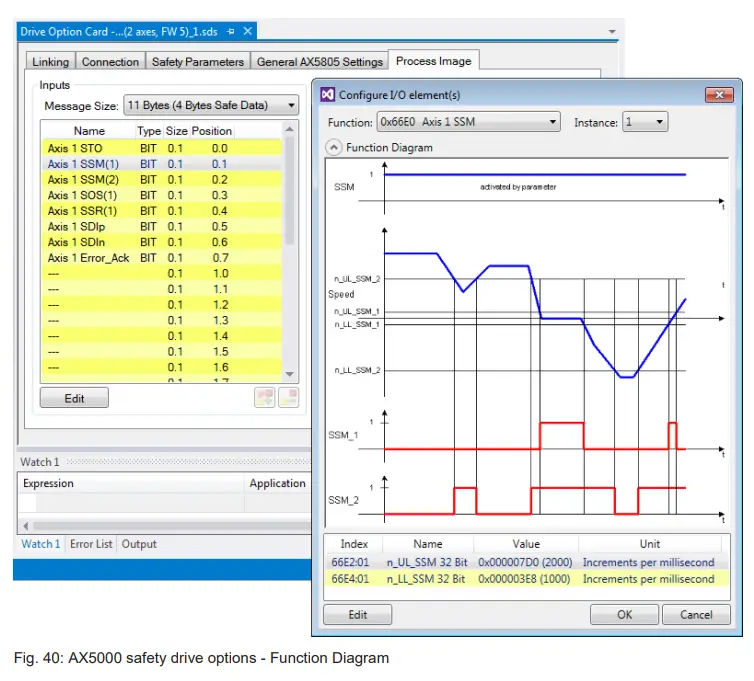Cancel the Configure I/O dialog
The width and height of the screenshot is (754, 681).
(x=696, y=615)
